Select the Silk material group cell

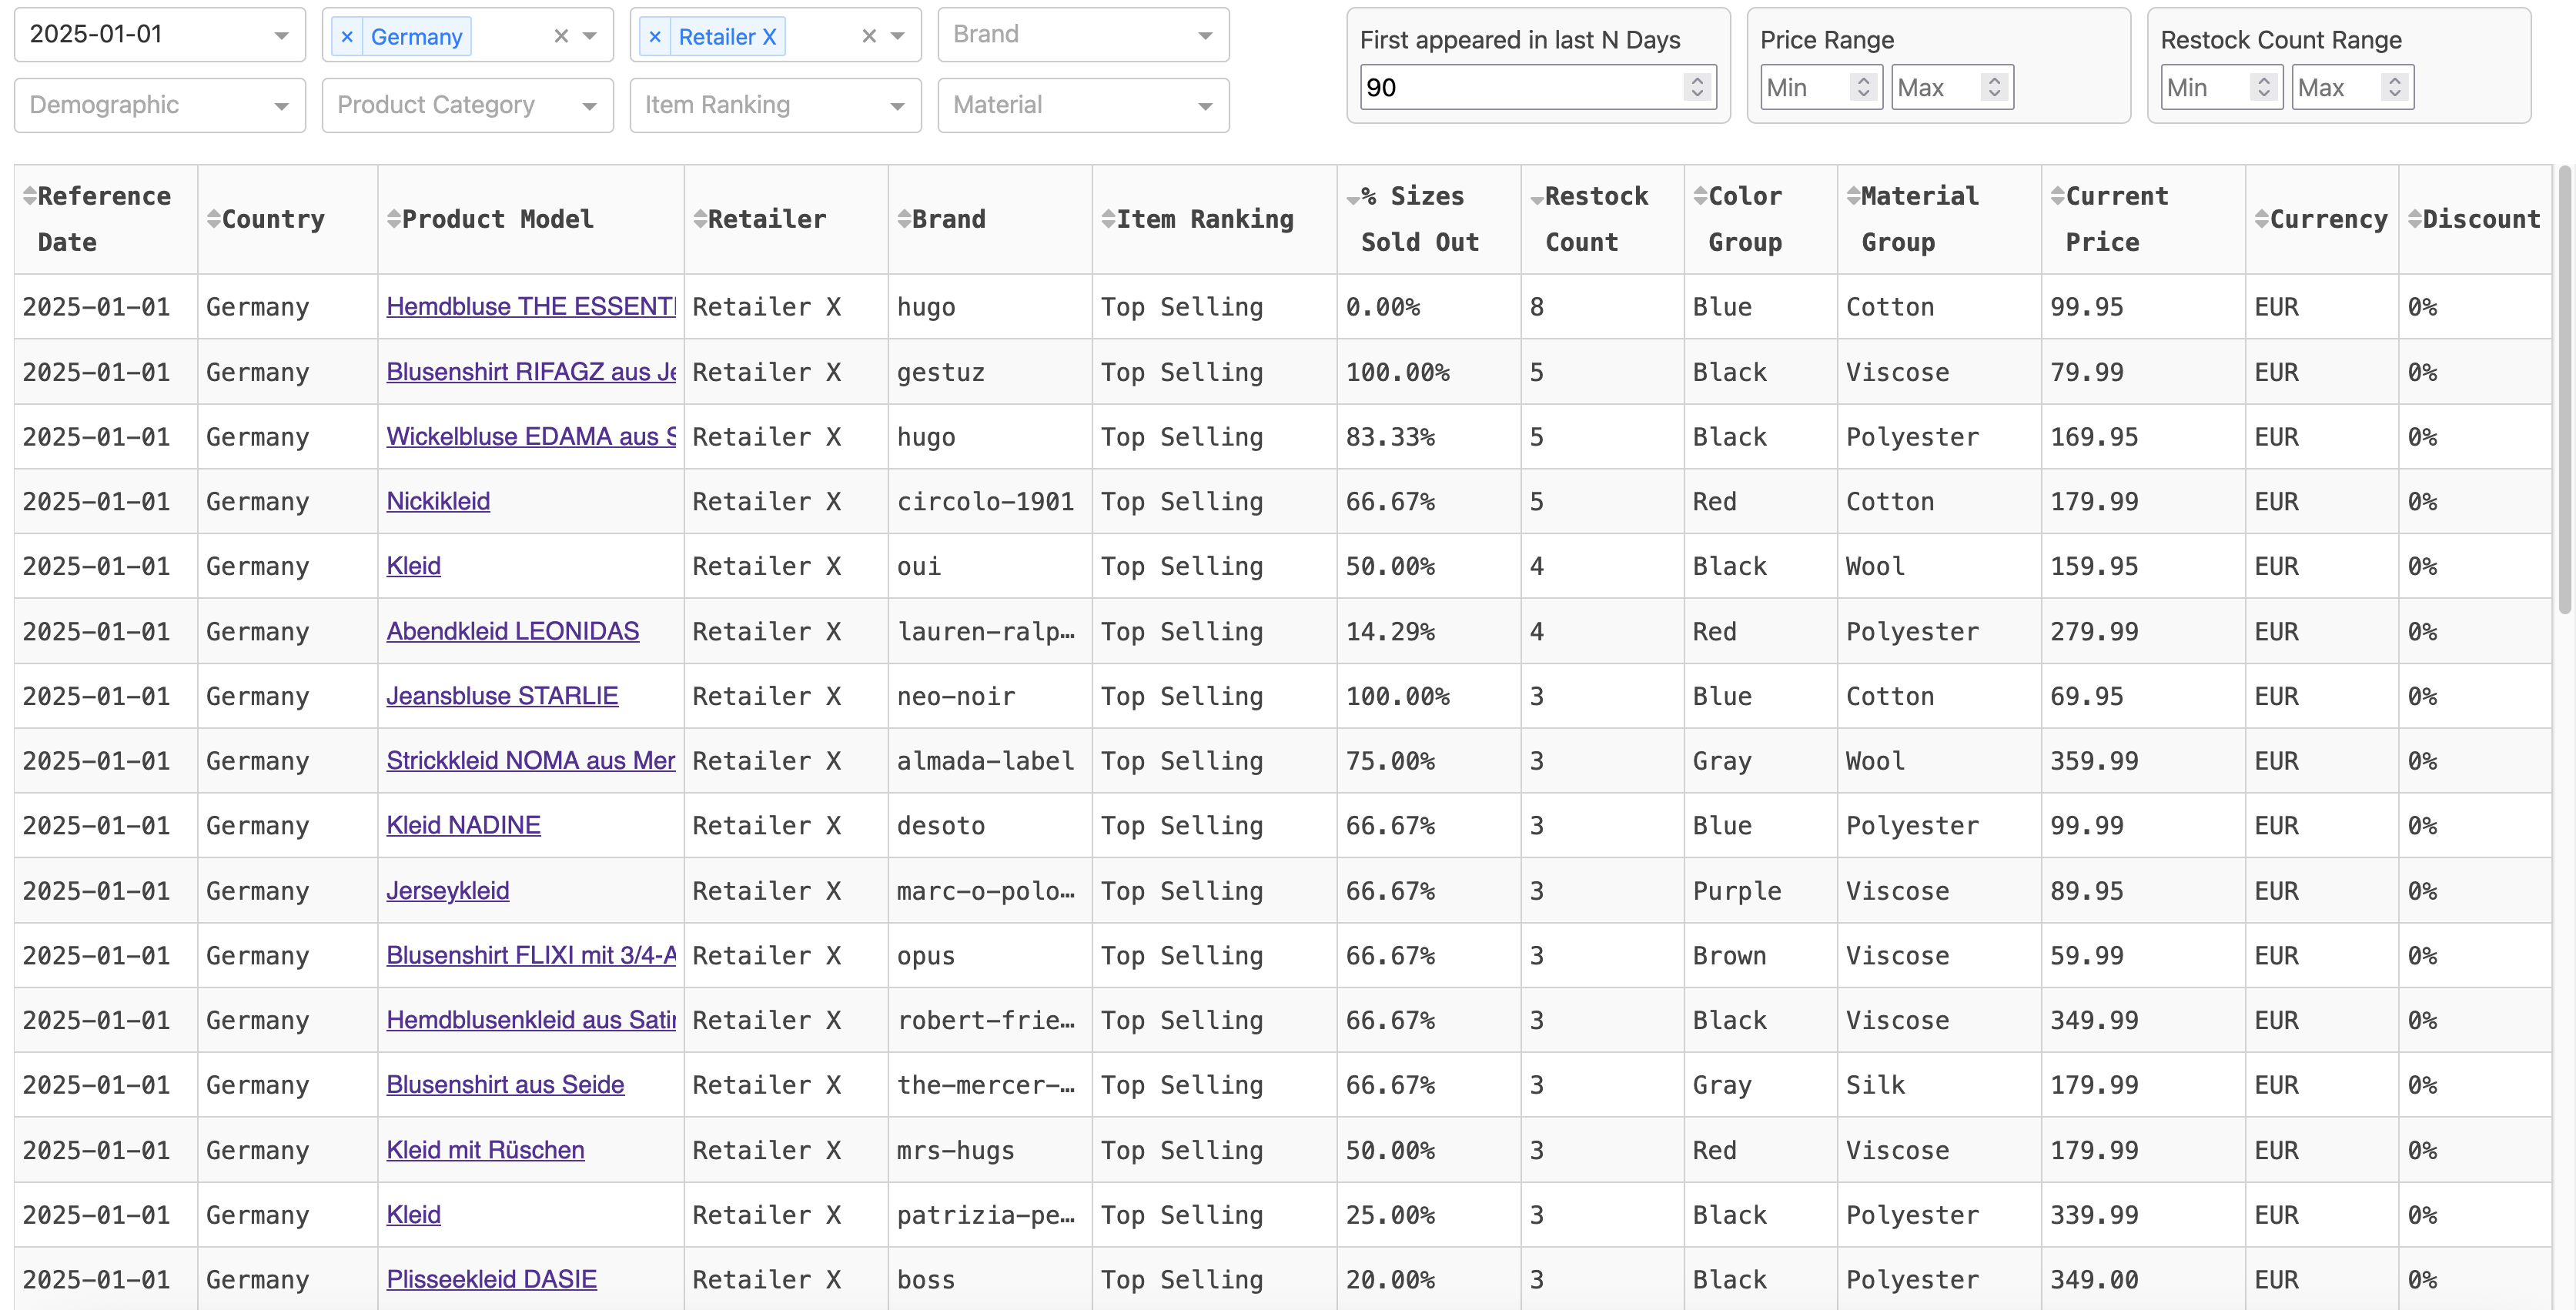[x=1939, y=1085]
